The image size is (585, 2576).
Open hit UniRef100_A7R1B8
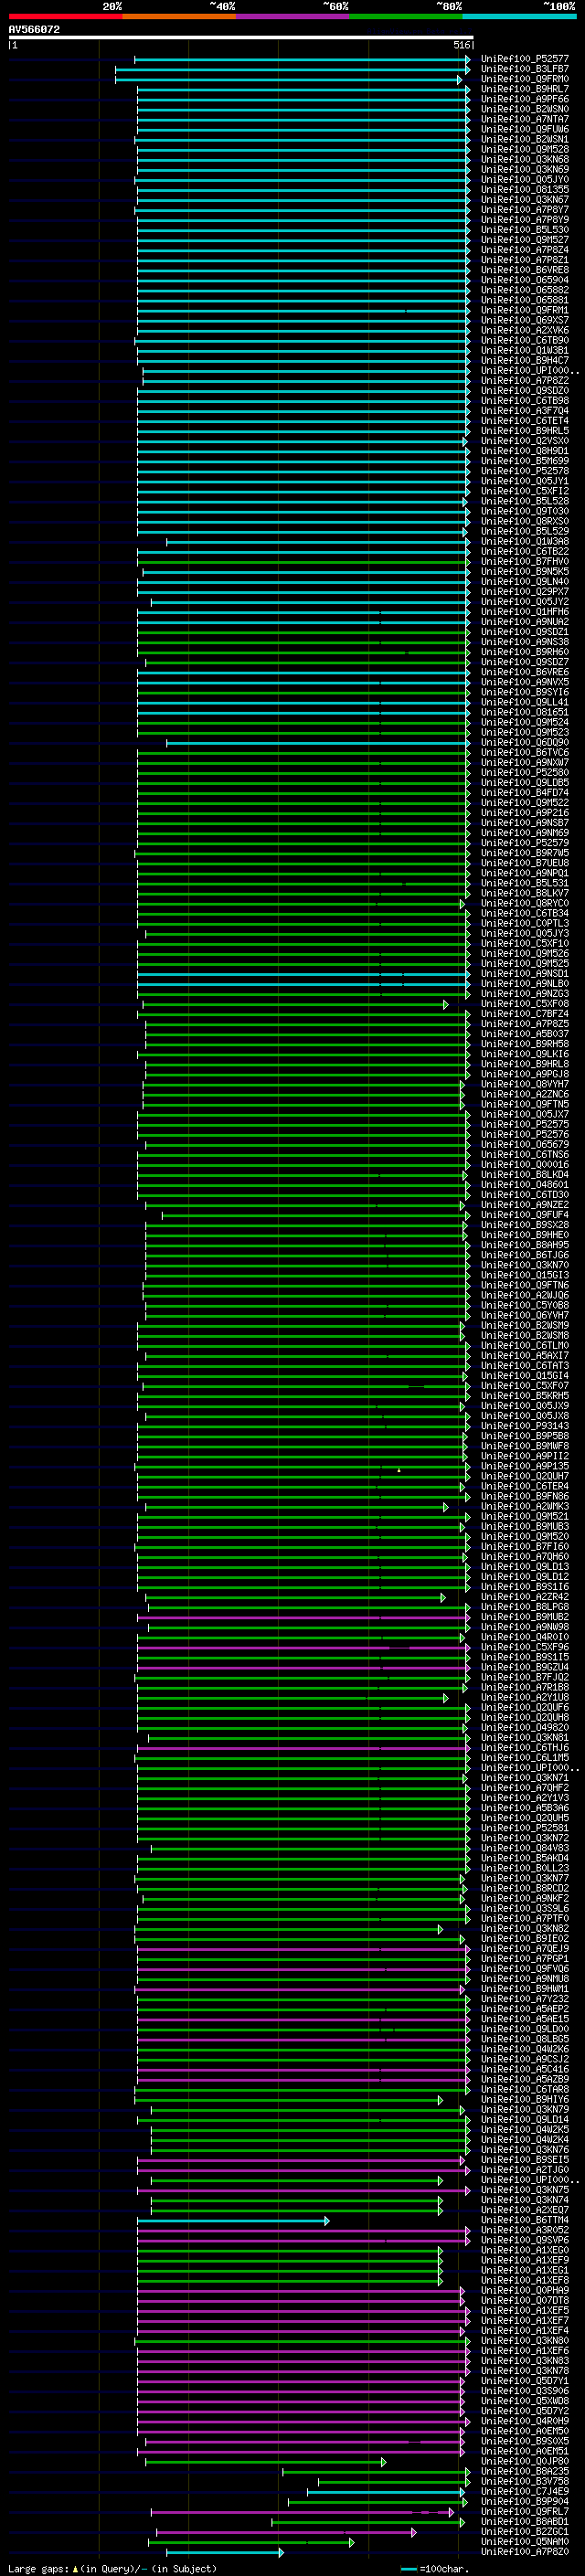point(524,1688)
